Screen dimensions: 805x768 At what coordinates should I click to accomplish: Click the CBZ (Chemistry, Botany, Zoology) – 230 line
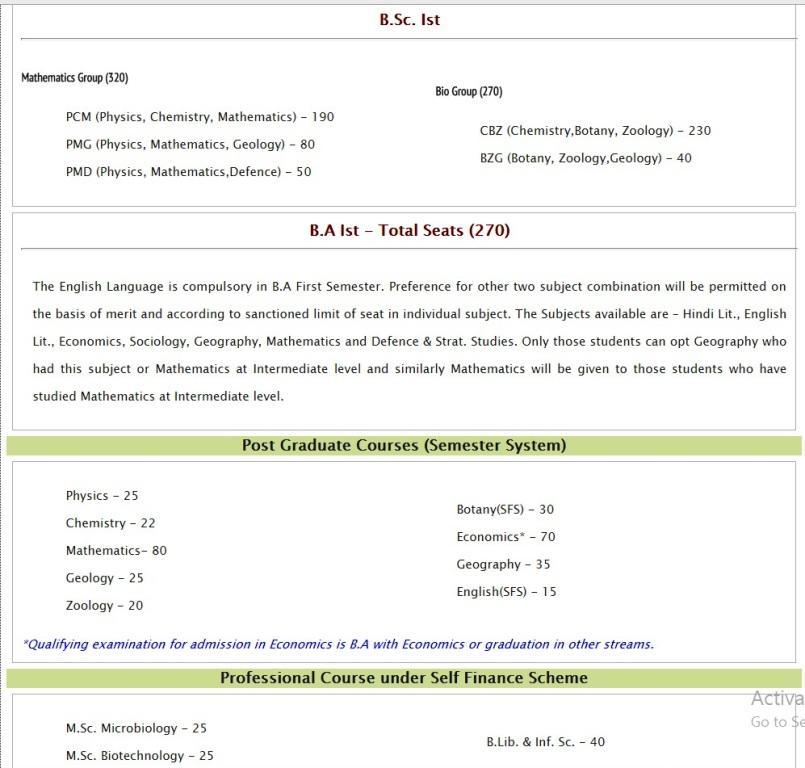[595, 131]
